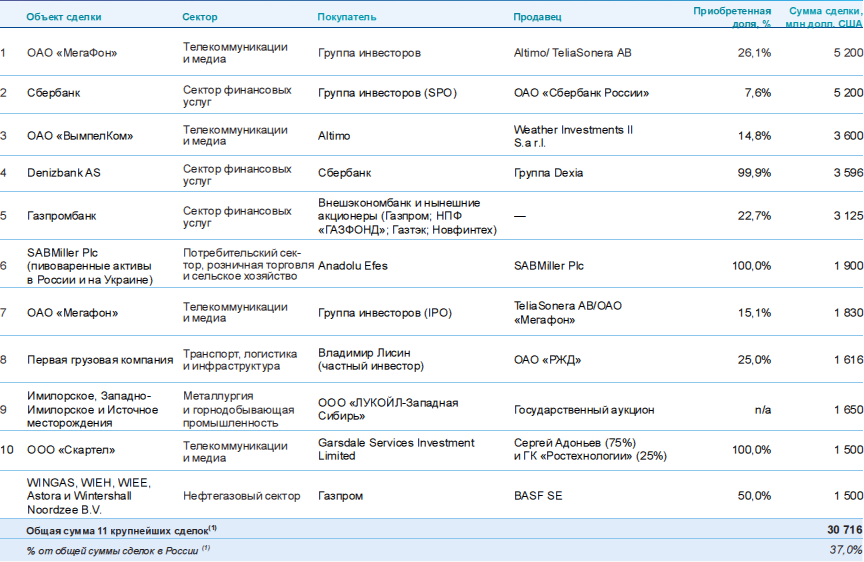
Task: Click the 'BASF SE' seller cell
Action: [x=538, y=496]
